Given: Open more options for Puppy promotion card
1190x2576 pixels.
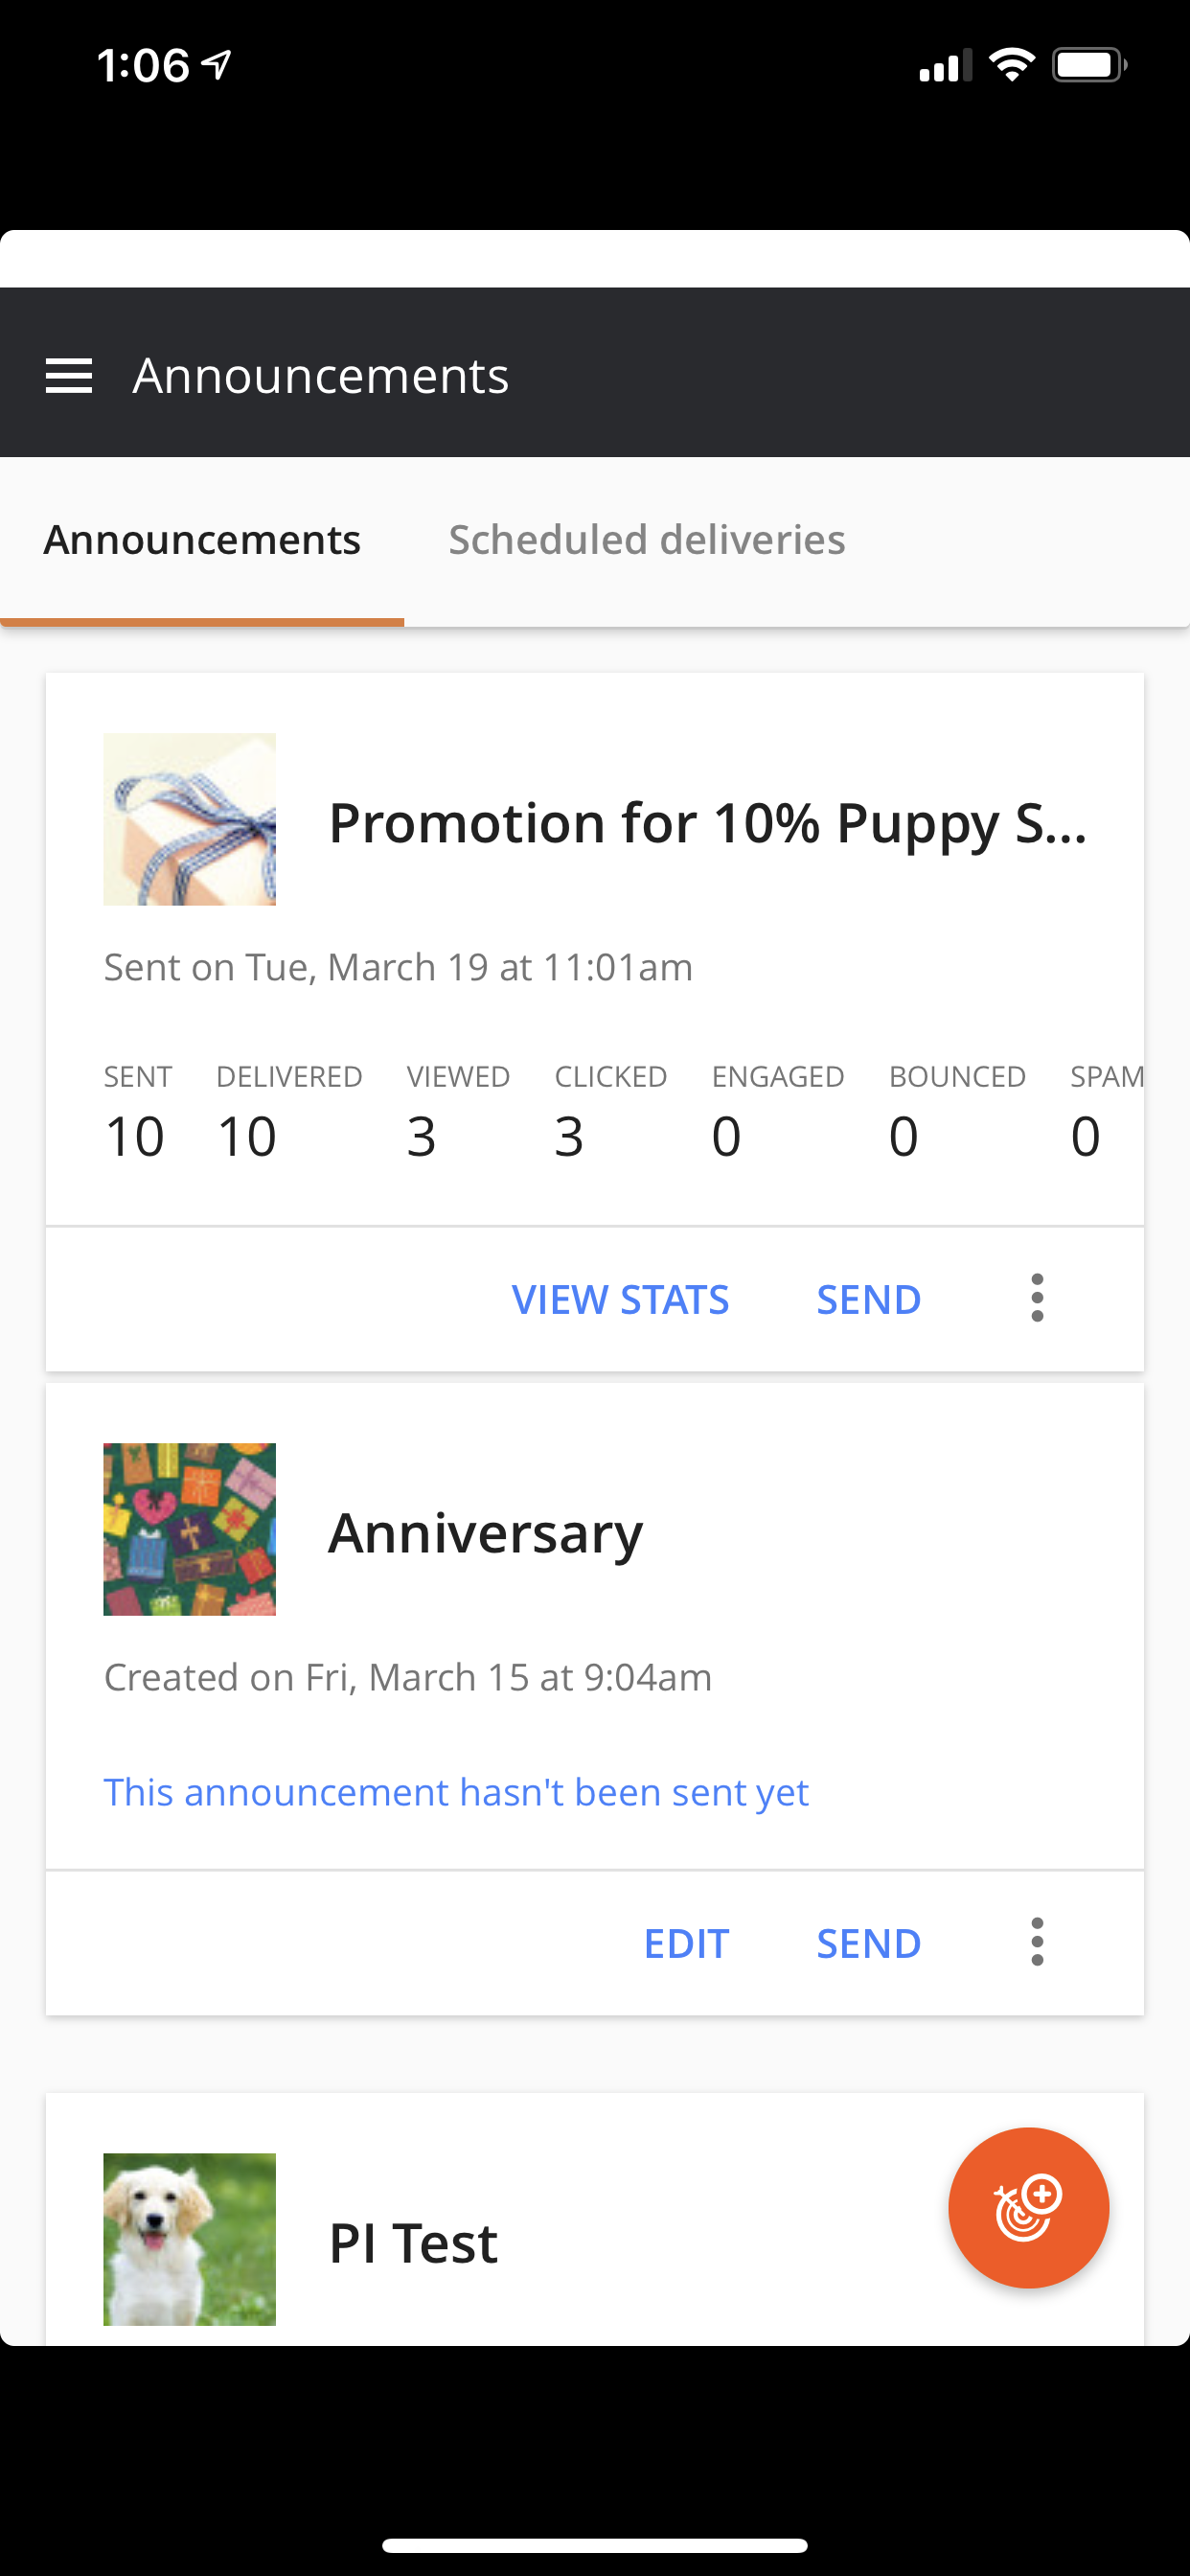Looking at the screenshot, I should pyautogui.click(x=1037, y=1298).
